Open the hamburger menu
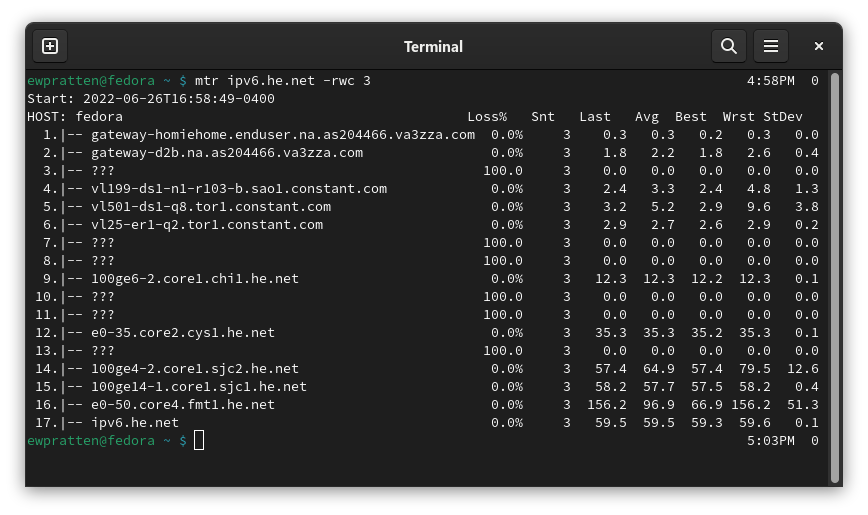The height and width of the screenshot is (515, 868). [x=771, y=46]
